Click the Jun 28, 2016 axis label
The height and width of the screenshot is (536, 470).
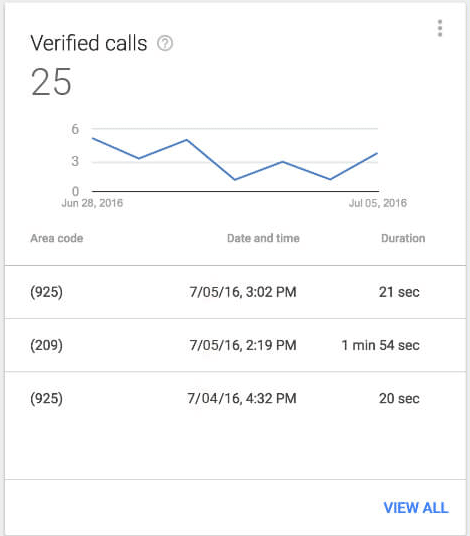92,203
